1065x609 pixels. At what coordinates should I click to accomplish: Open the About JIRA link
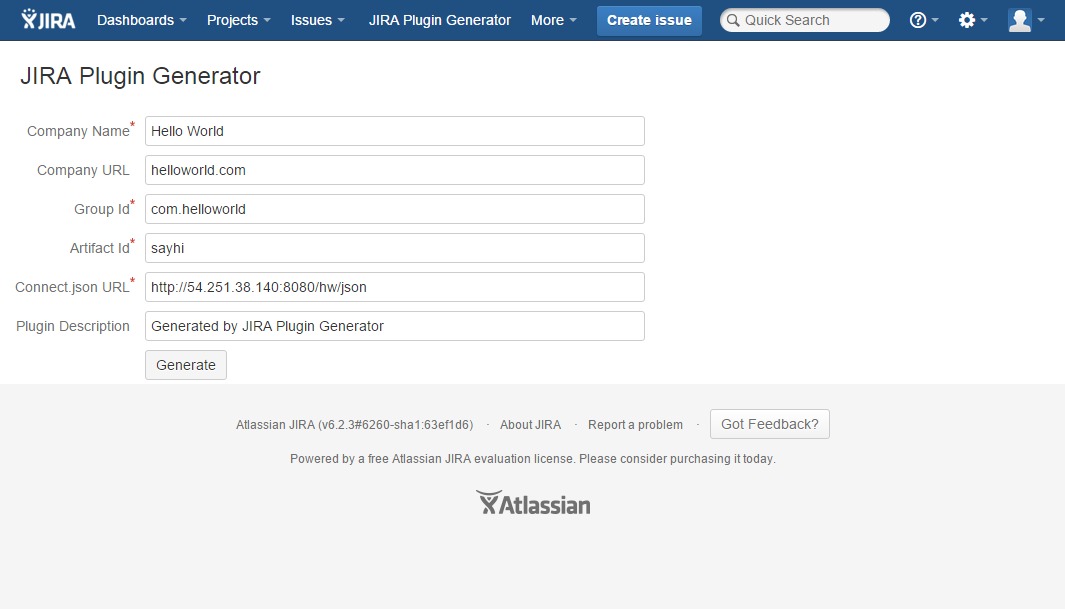(530, 425)
